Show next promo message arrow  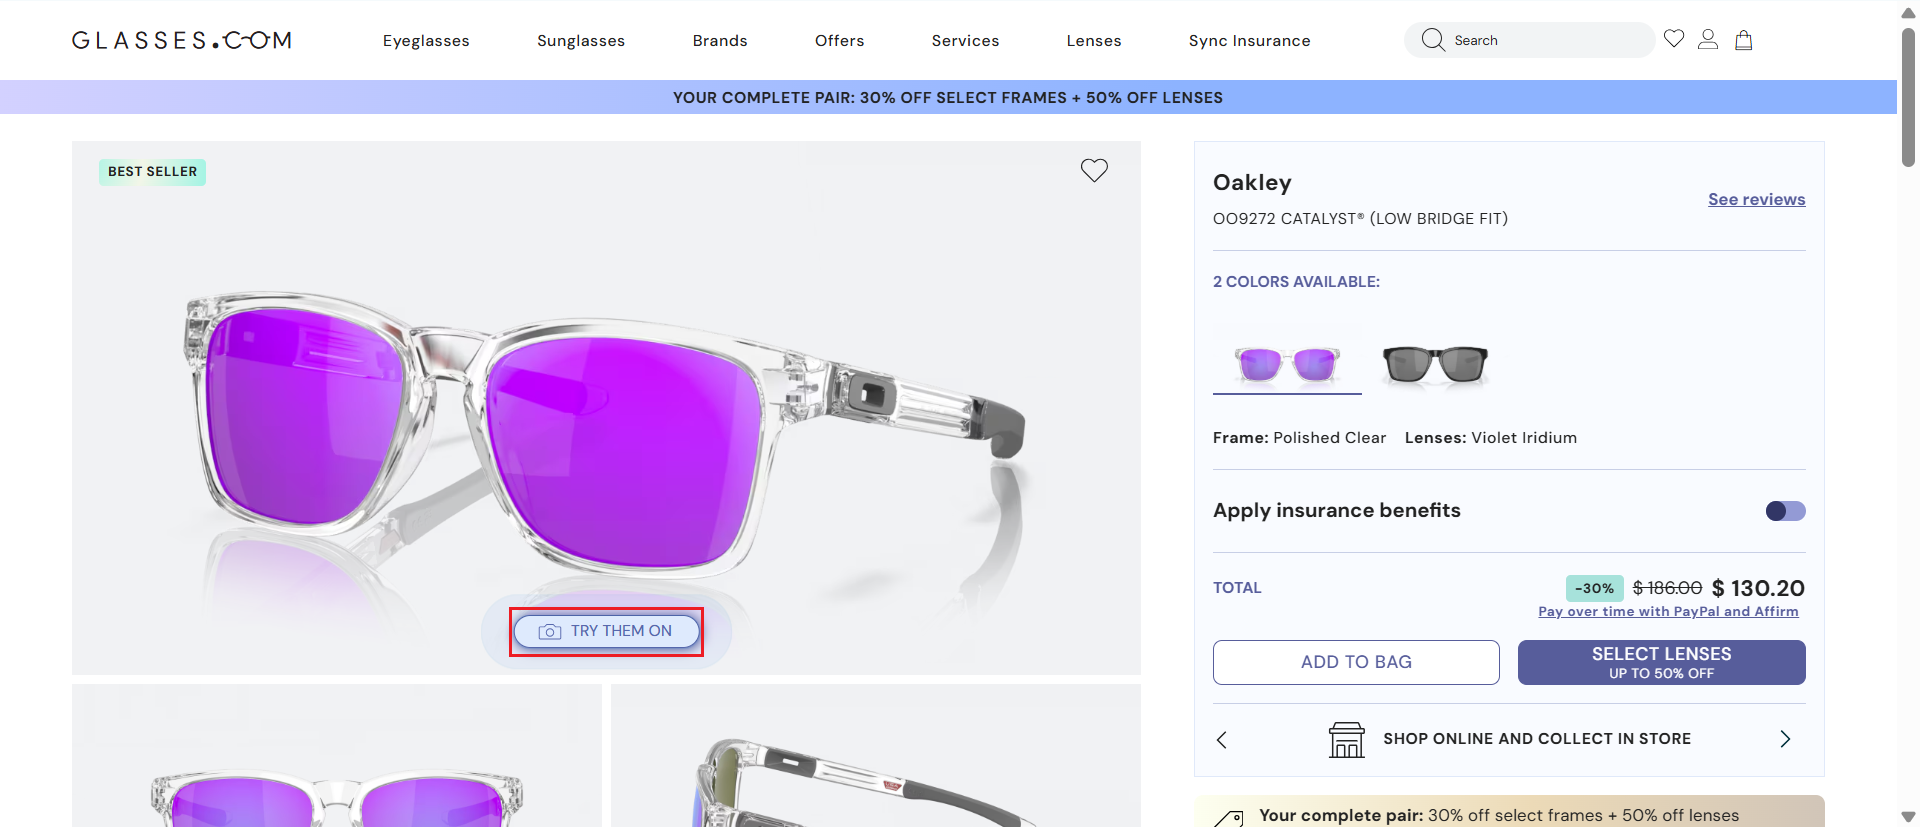click(1785, 740)
